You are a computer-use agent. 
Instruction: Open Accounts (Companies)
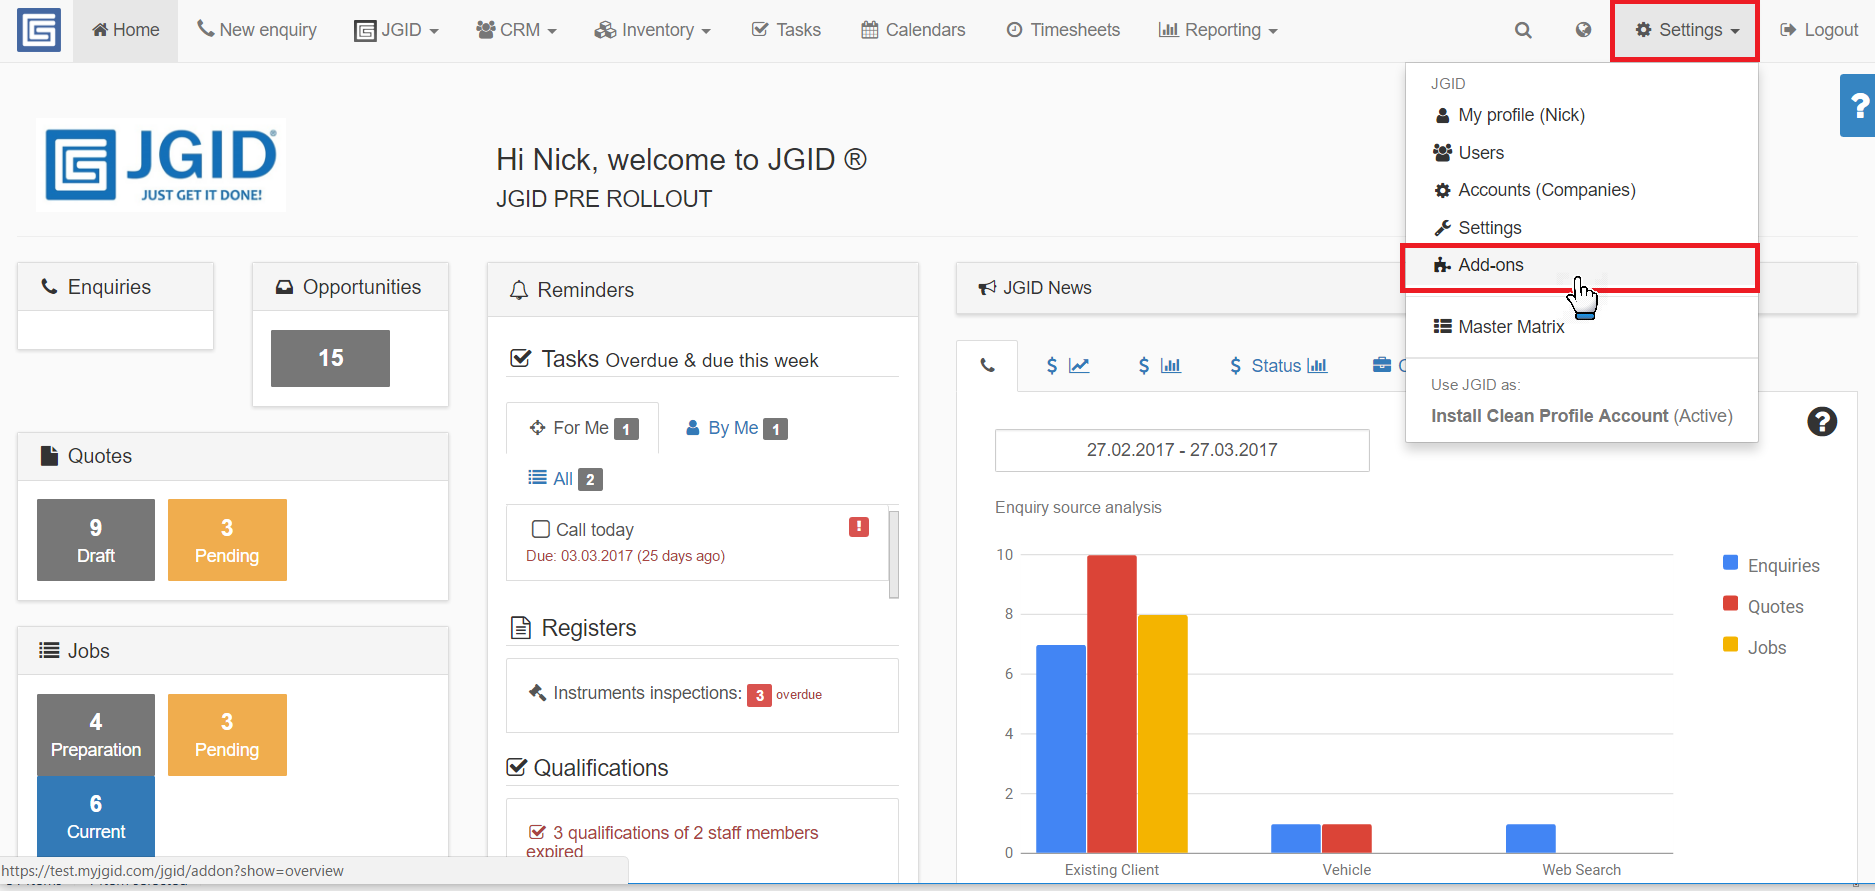[x=1581, y=190]
